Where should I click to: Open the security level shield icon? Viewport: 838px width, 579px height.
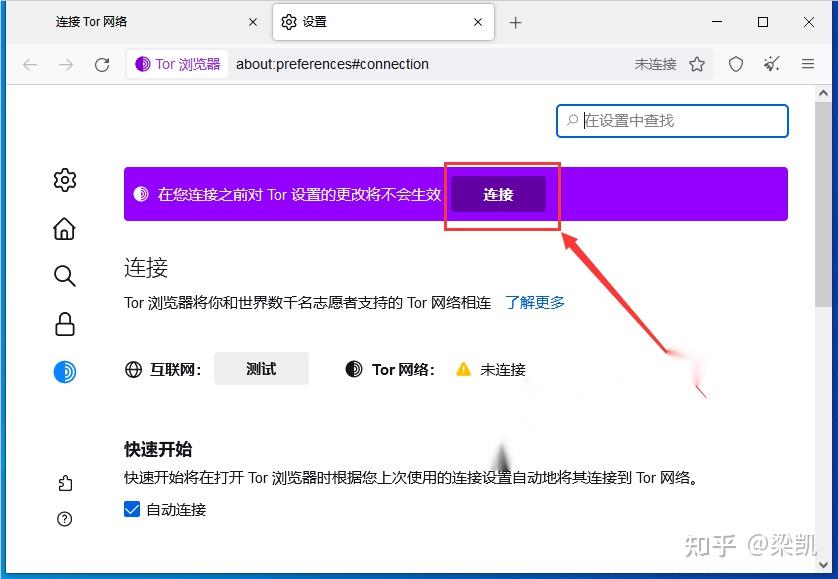735,63
